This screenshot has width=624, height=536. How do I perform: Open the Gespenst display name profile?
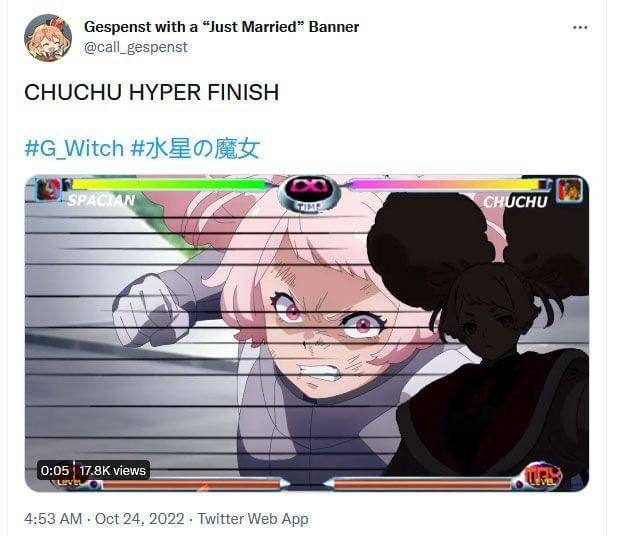222,27
